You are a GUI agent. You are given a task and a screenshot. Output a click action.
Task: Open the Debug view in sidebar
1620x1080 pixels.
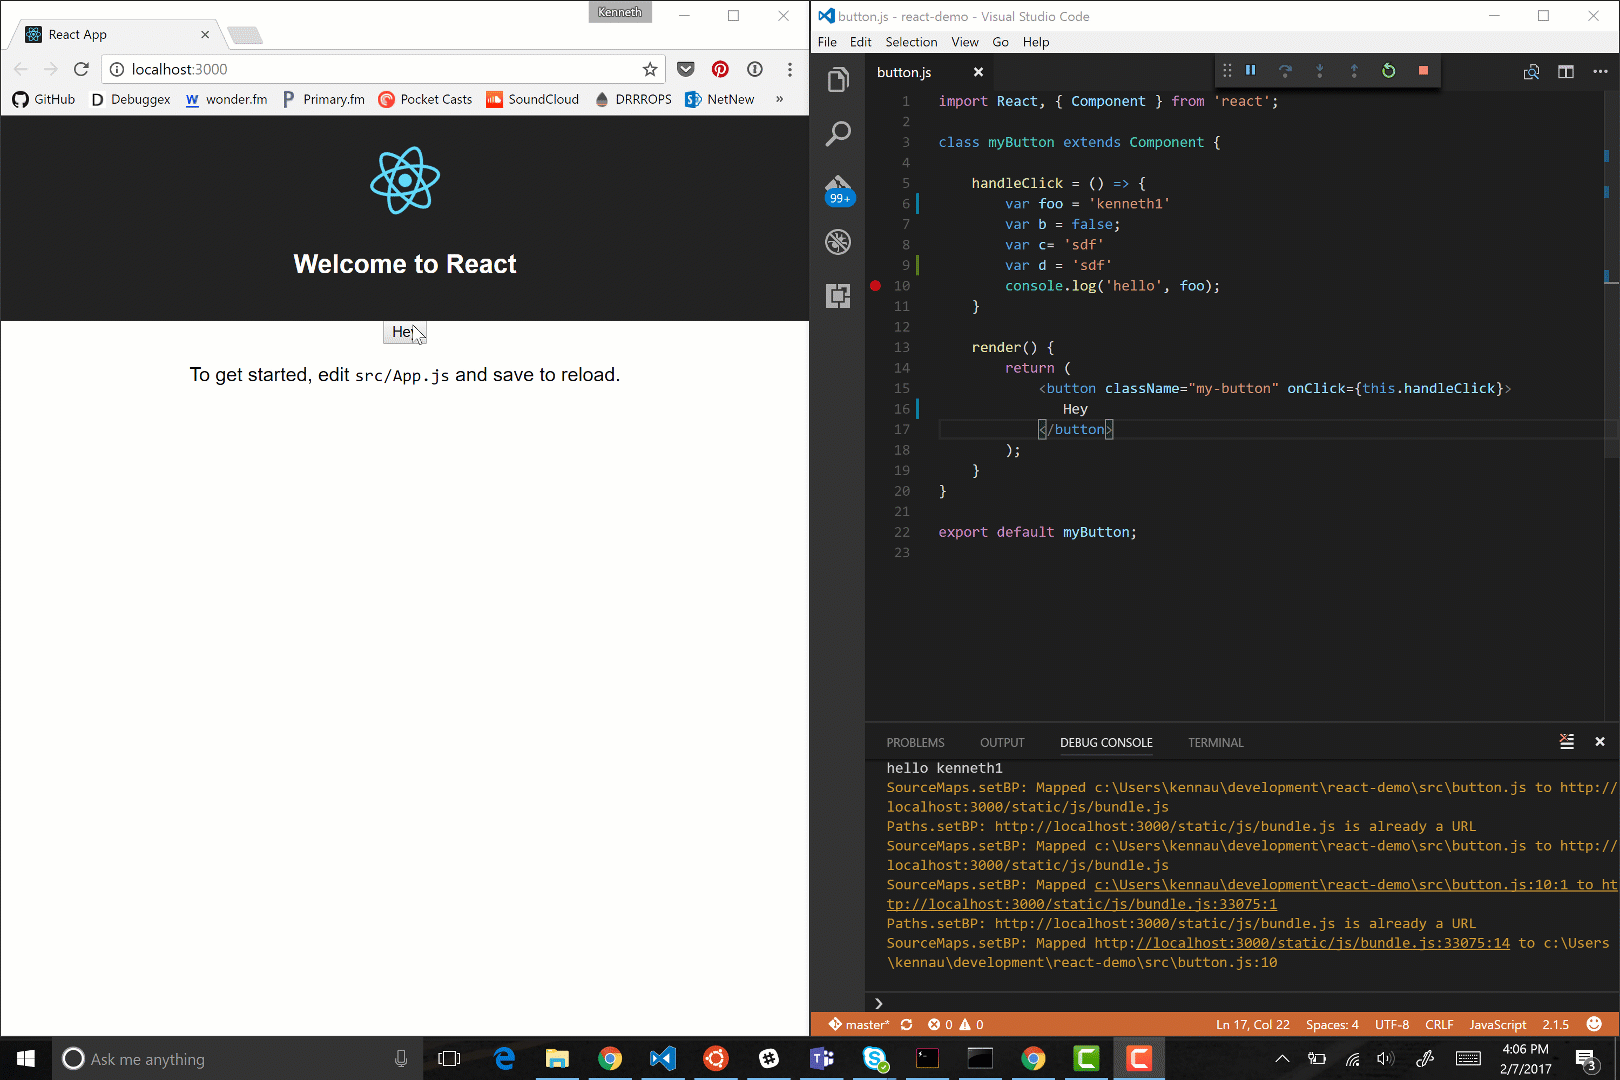pyautogui.click(x=838, y=242)
